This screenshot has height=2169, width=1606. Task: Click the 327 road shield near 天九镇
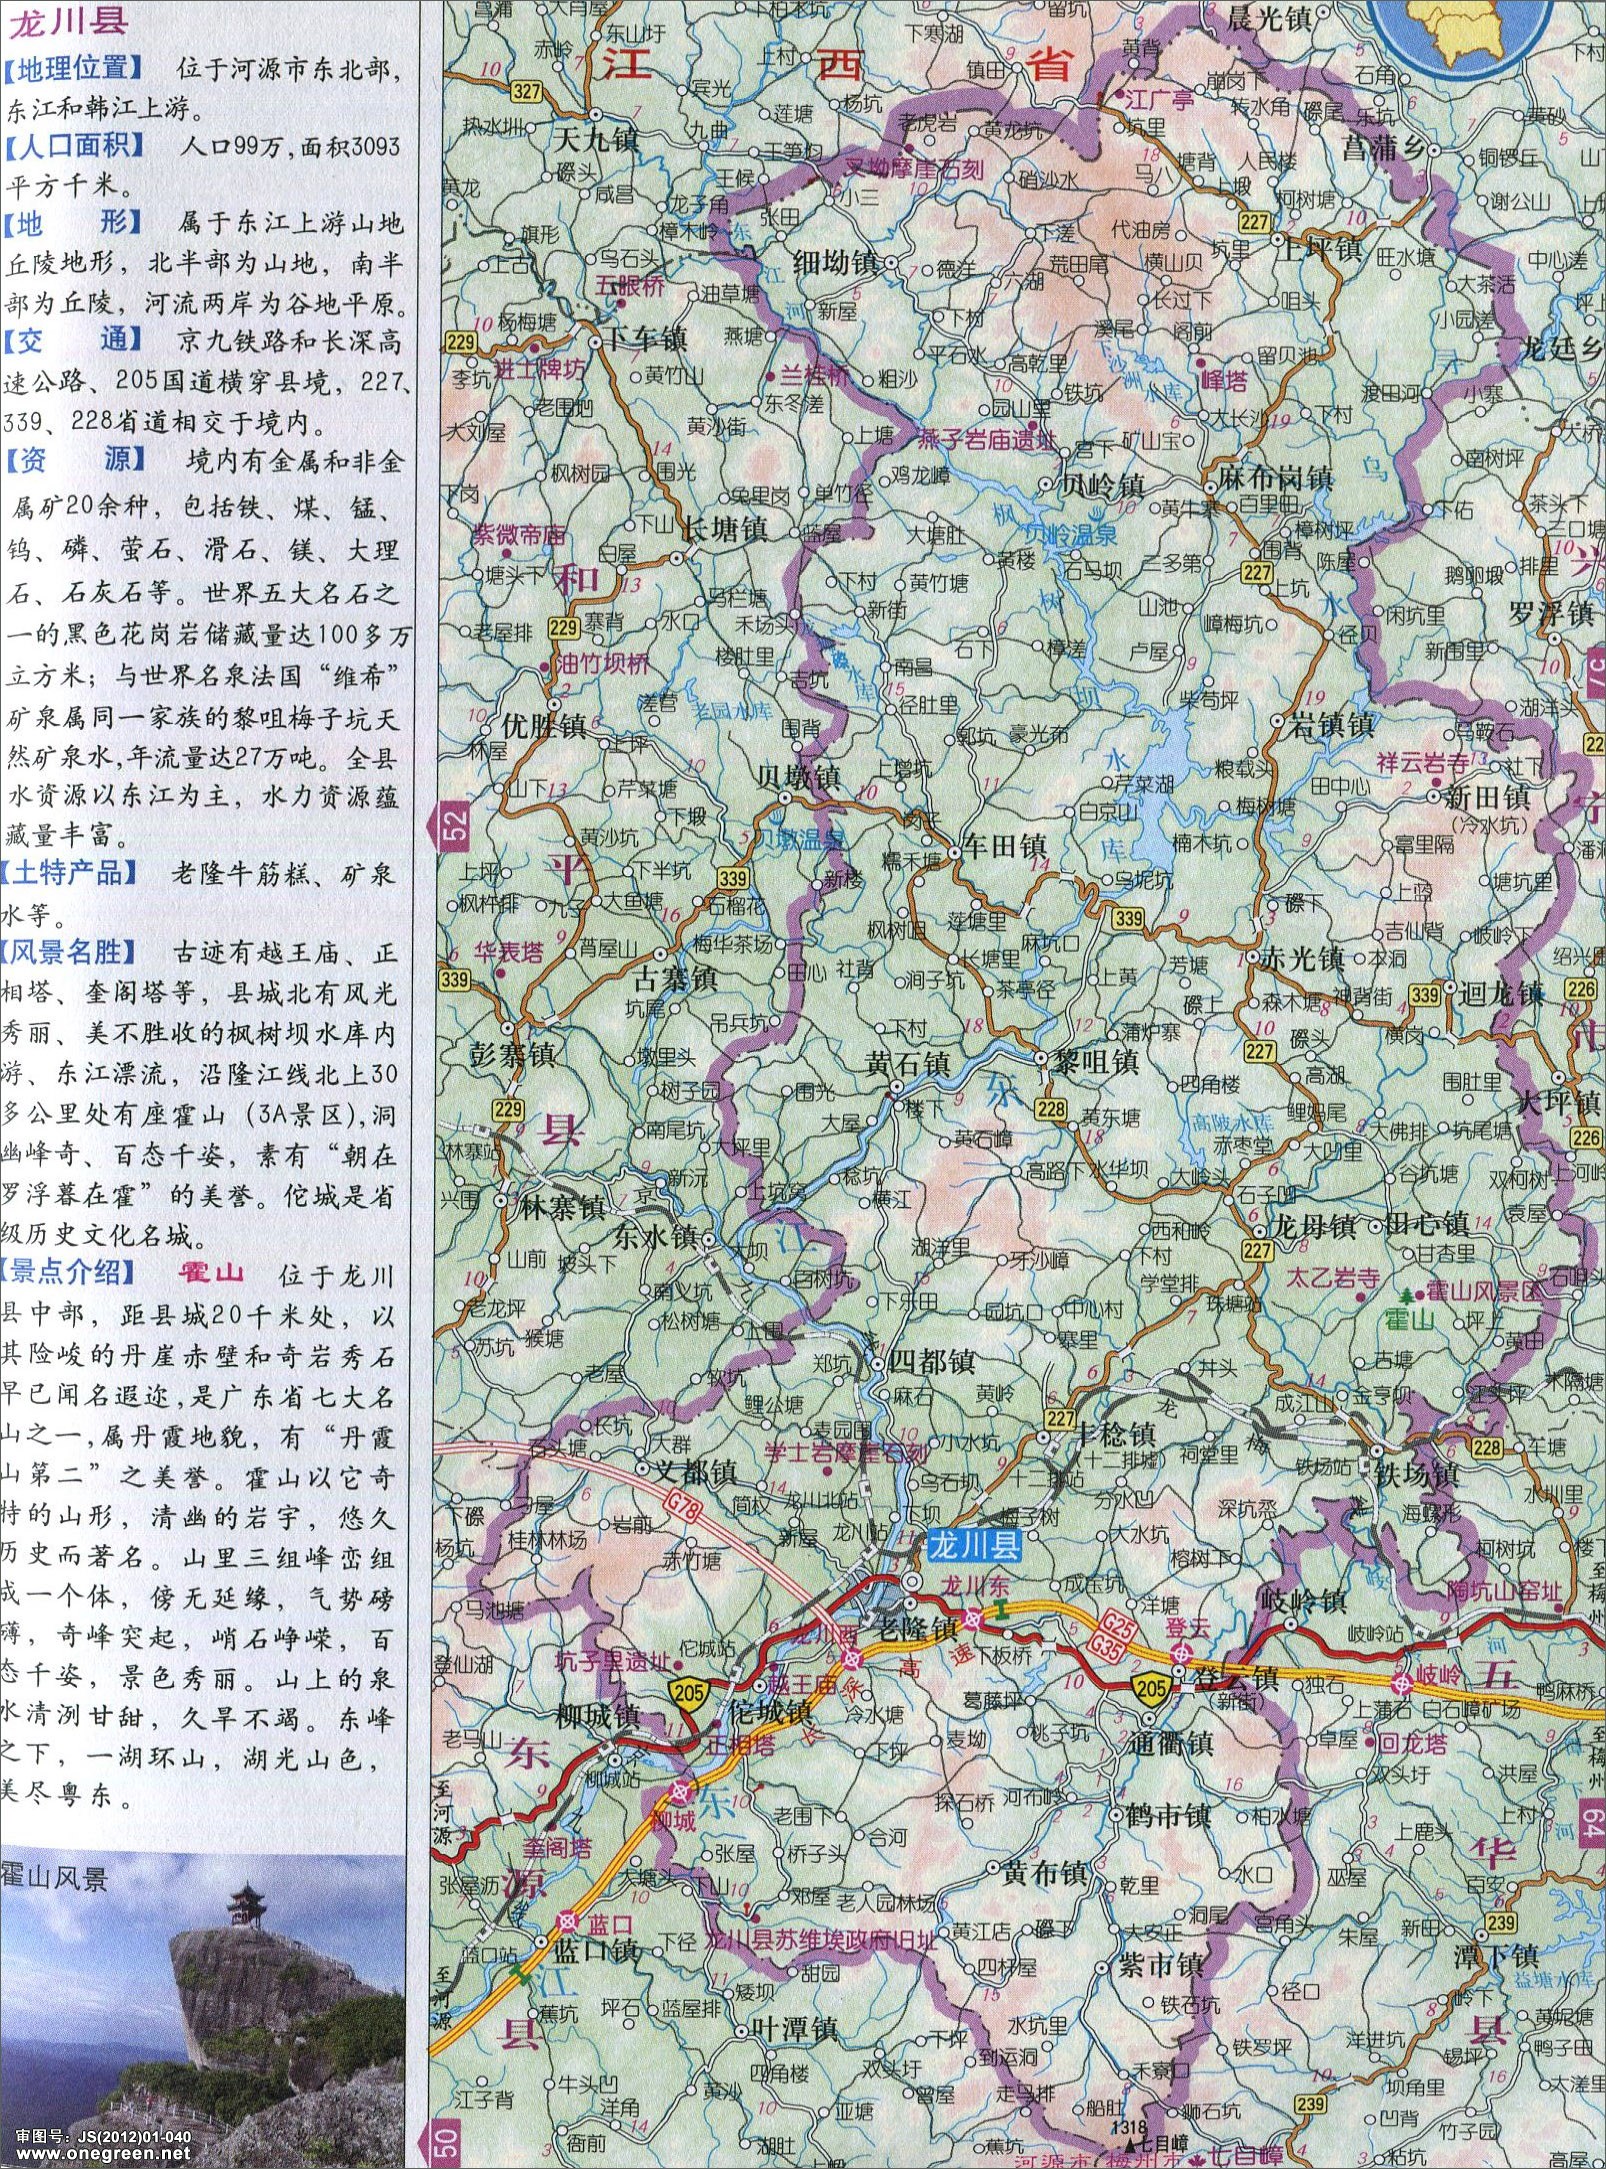pyautogui.click(x=526, y=92)
